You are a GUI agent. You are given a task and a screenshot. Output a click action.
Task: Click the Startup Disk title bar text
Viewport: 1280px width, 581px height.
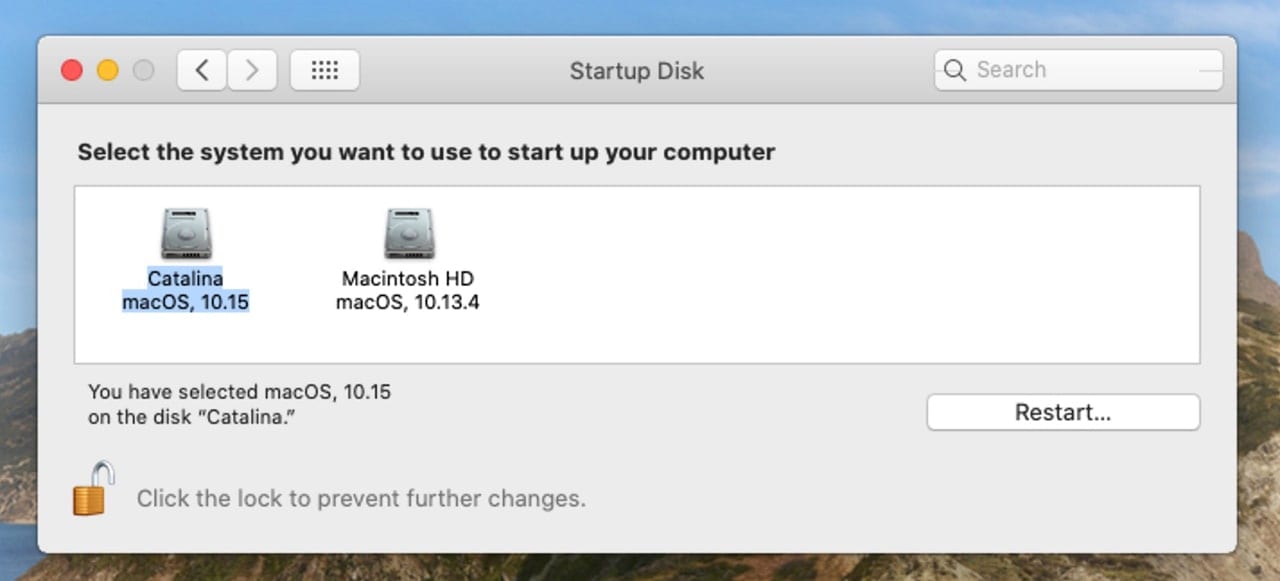pos(636,70)
